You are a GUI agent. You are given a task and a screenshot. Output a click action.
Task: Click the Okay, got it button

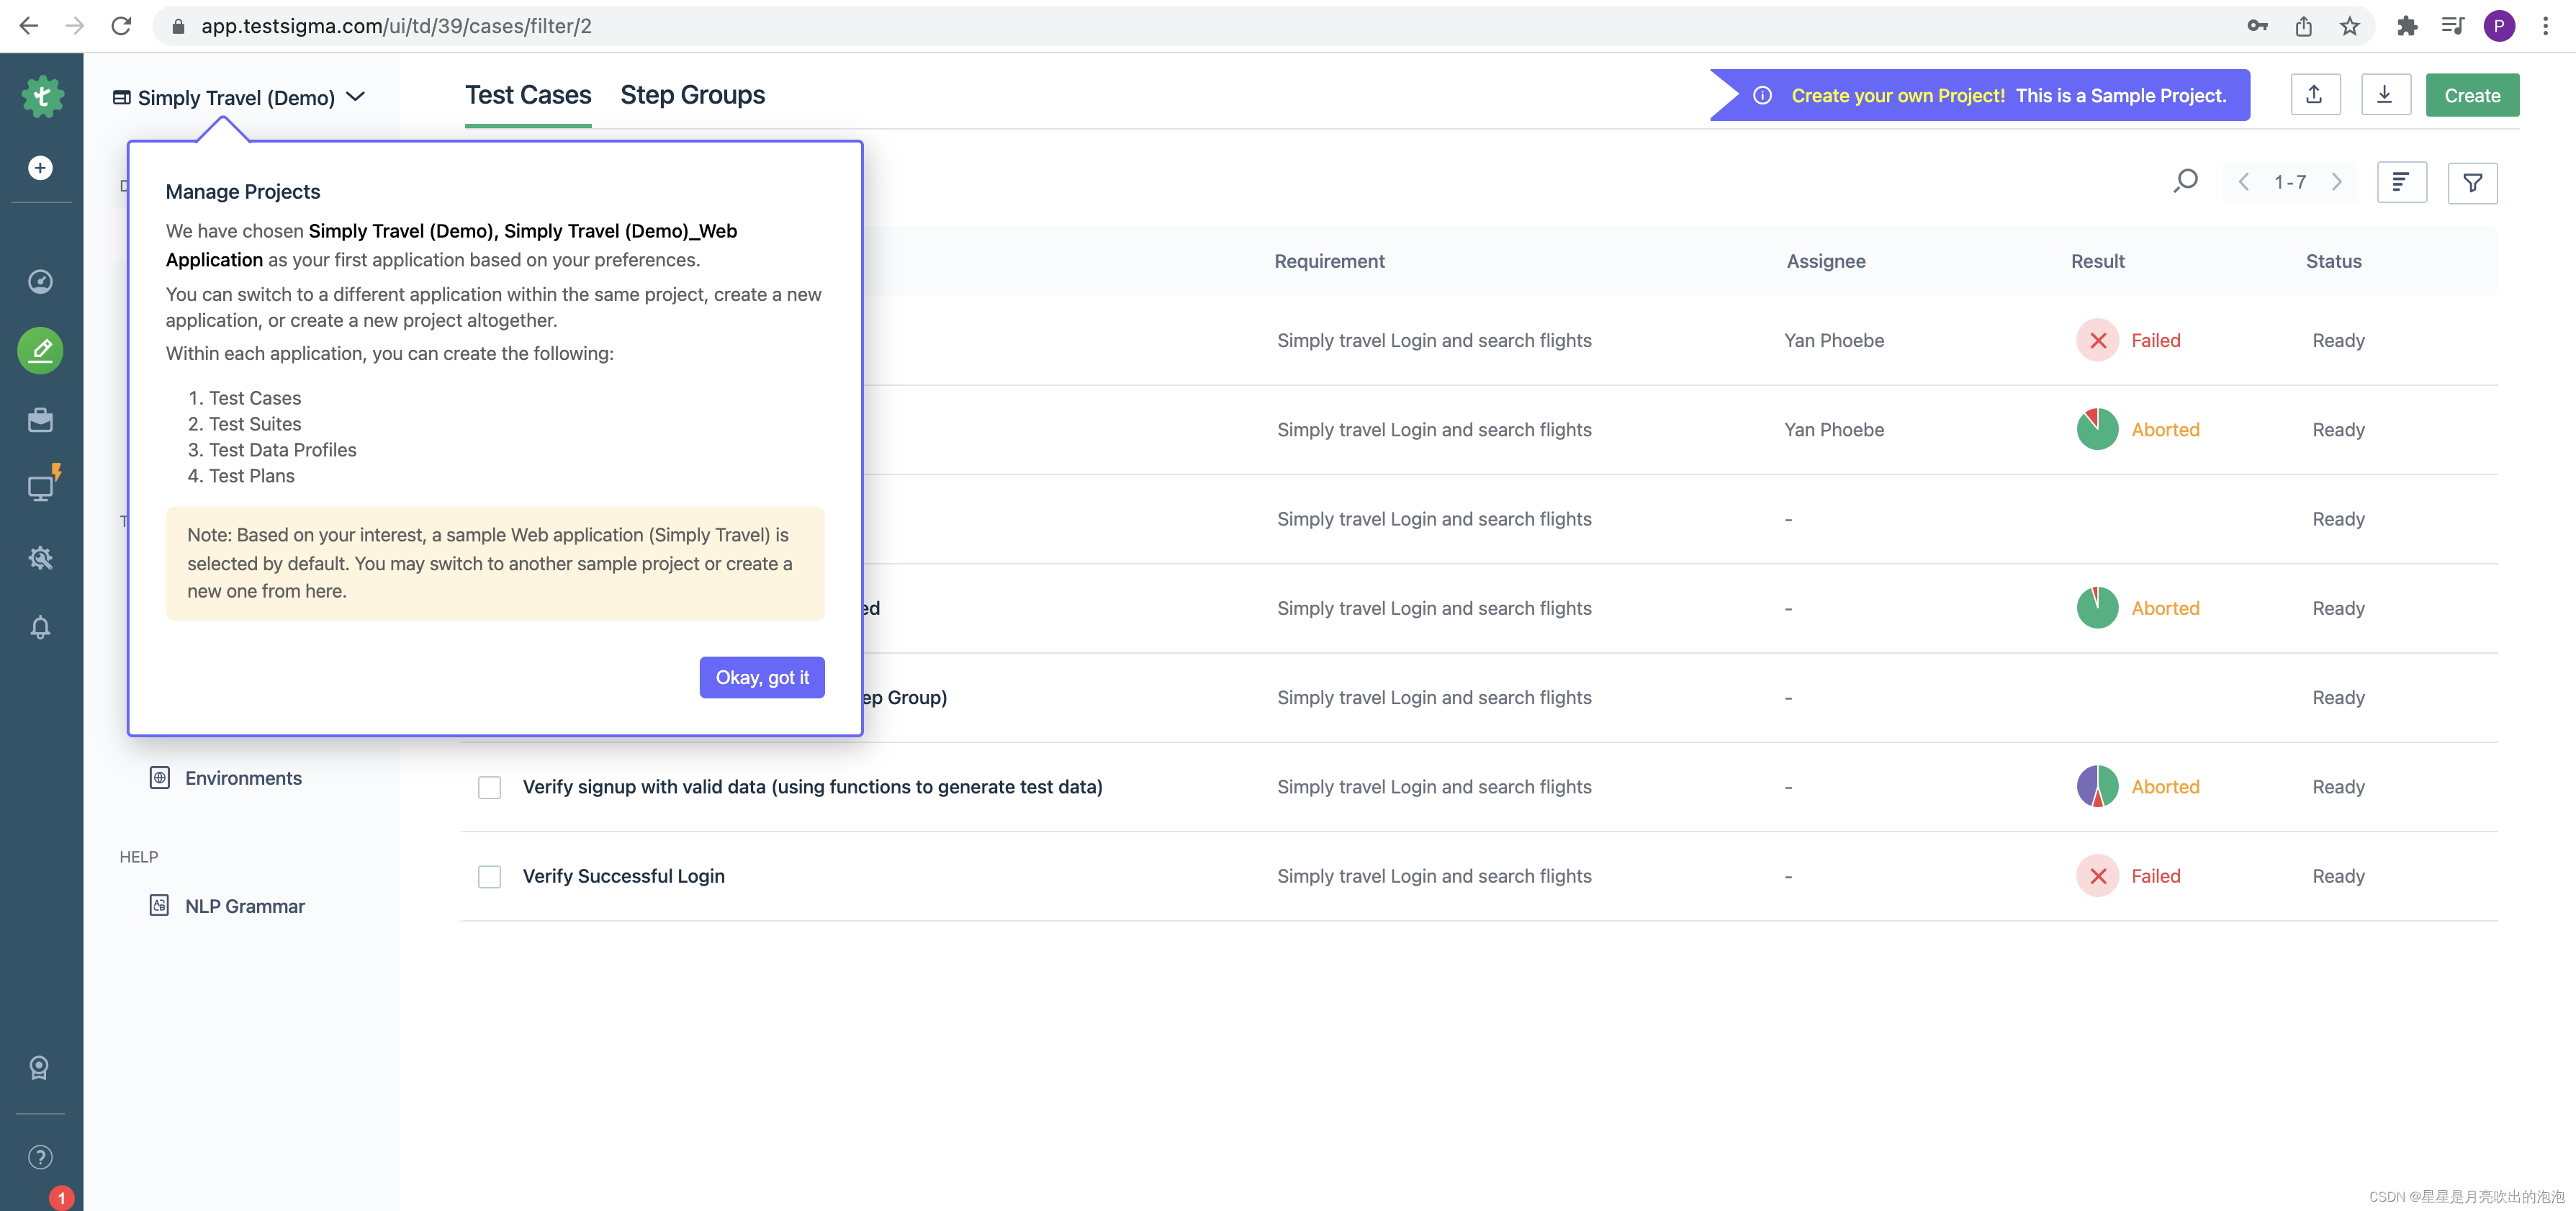tap(761, 677)
